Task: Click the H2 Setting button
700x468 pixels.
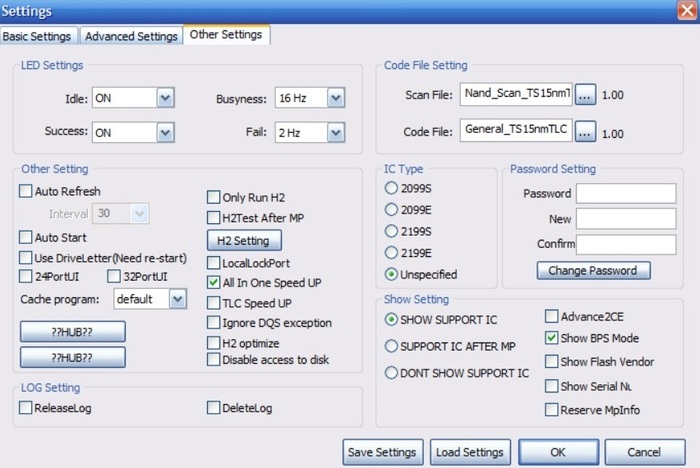Action: pos(244,241)
